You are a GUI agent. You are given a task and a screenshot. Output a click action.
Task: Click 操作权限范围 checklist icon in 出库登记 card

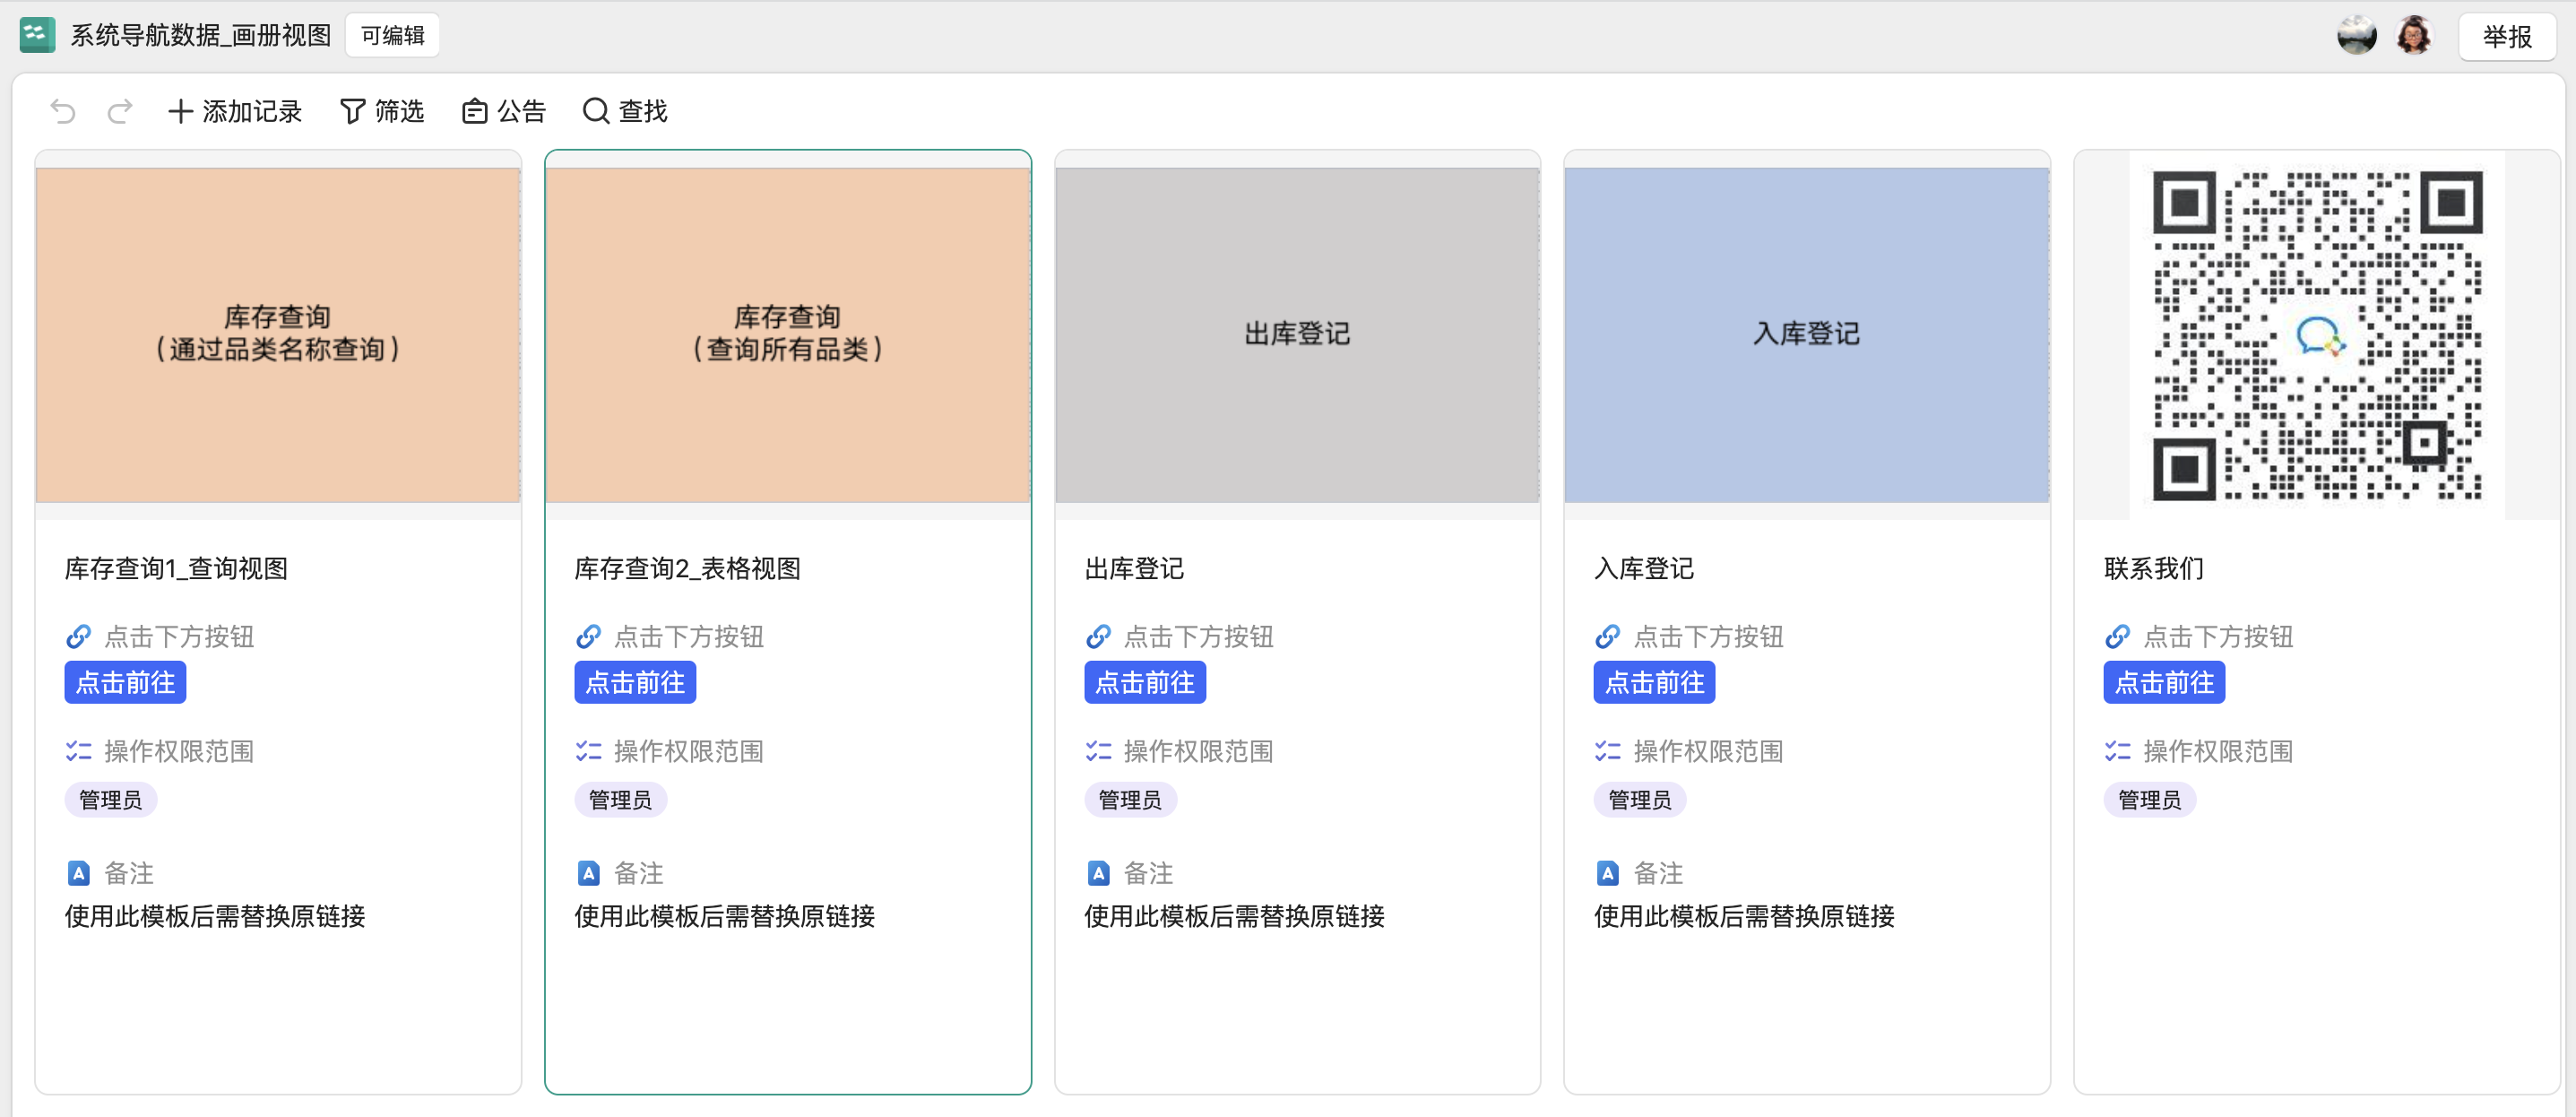point(1099,751)
